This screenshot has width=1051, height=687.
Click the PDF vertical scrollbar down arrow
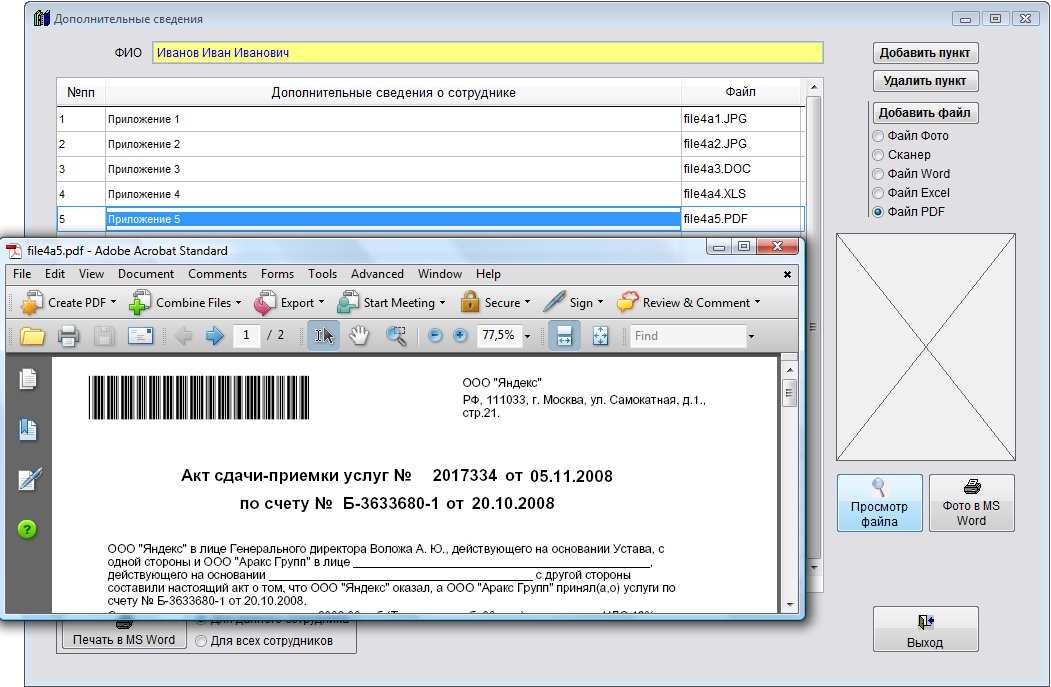[x=789, y=605]
